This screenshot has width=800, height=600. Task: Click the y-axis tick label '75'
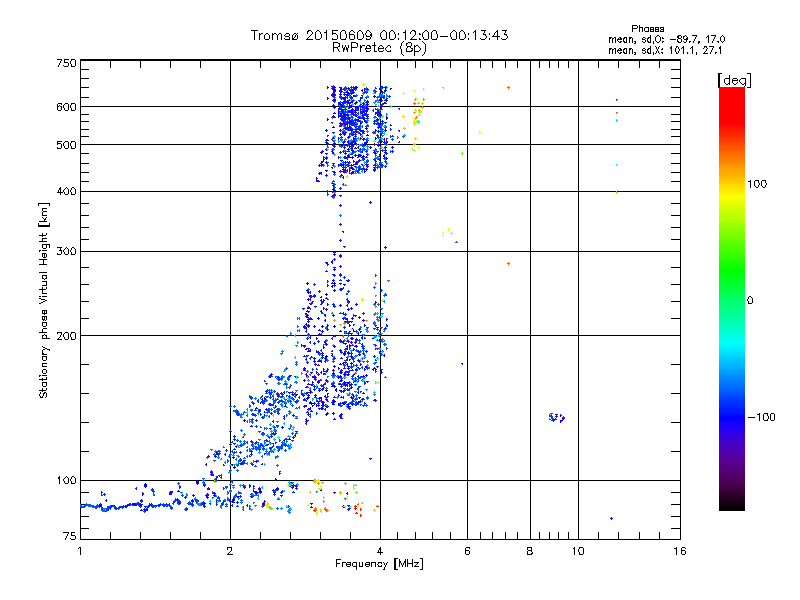coord(70,536)
